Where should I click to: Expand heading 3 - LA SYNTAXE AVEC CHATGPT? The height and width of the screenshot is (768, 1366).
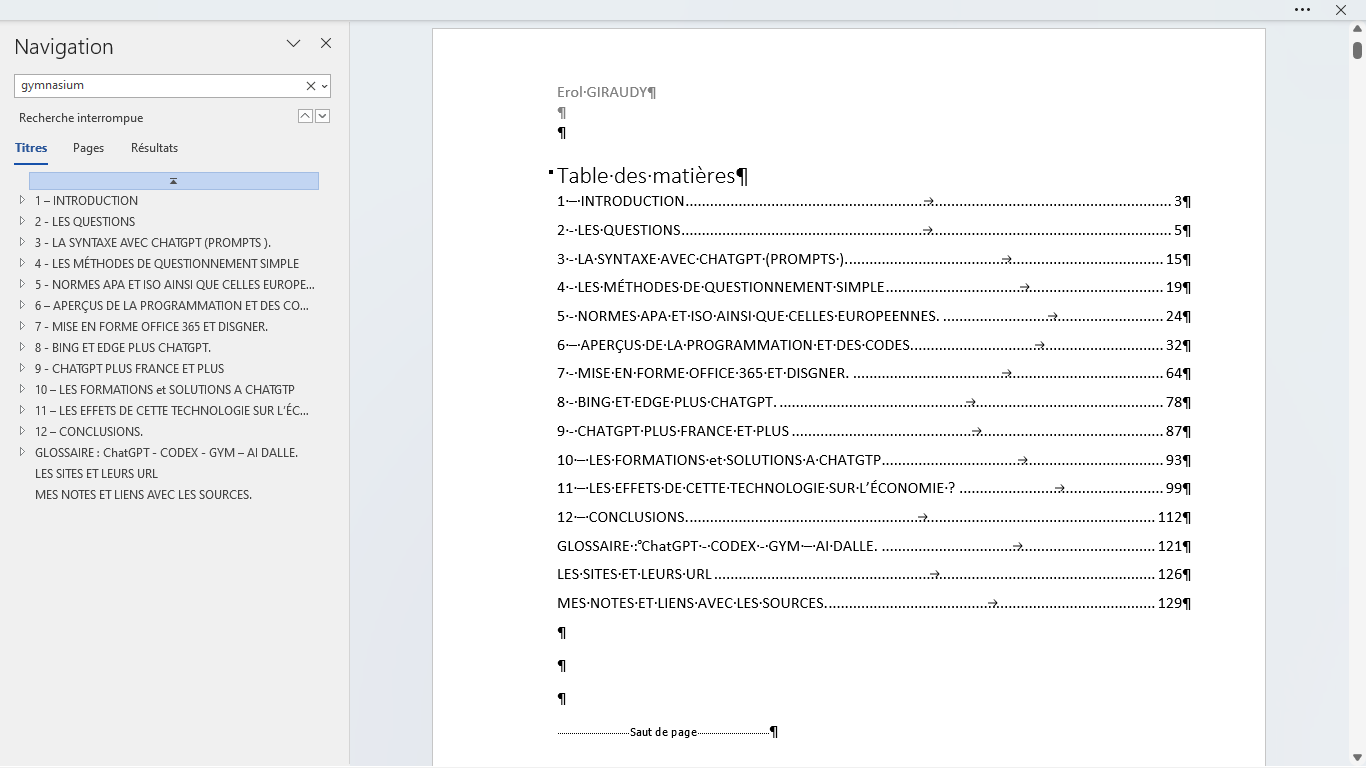22,242
